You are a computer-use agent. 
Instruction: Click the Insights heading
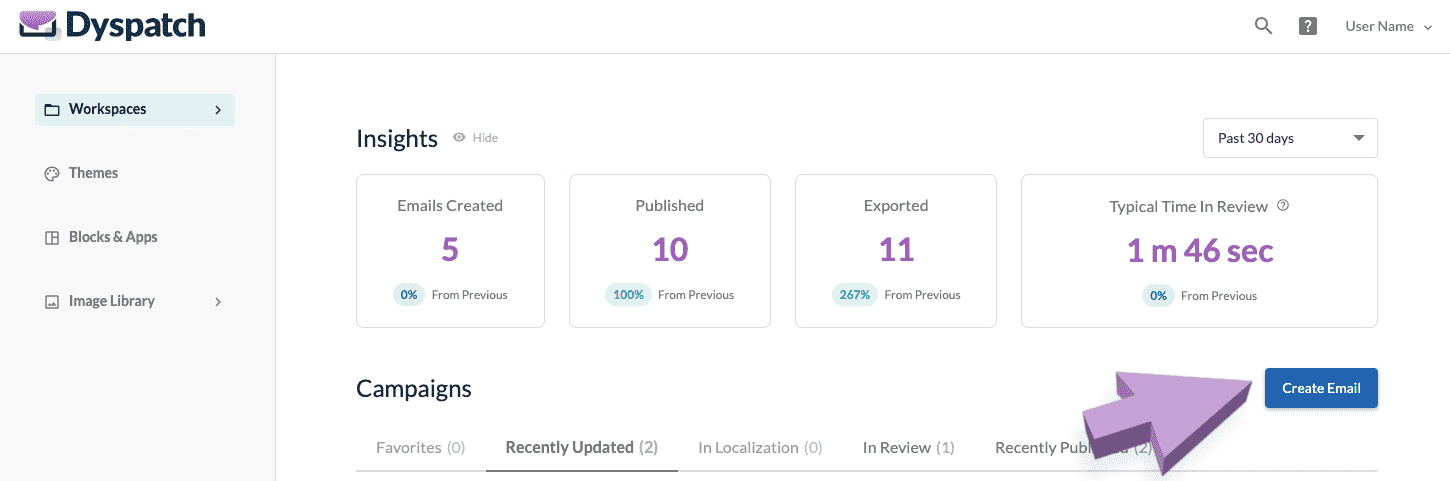click(x=397, y=139)
